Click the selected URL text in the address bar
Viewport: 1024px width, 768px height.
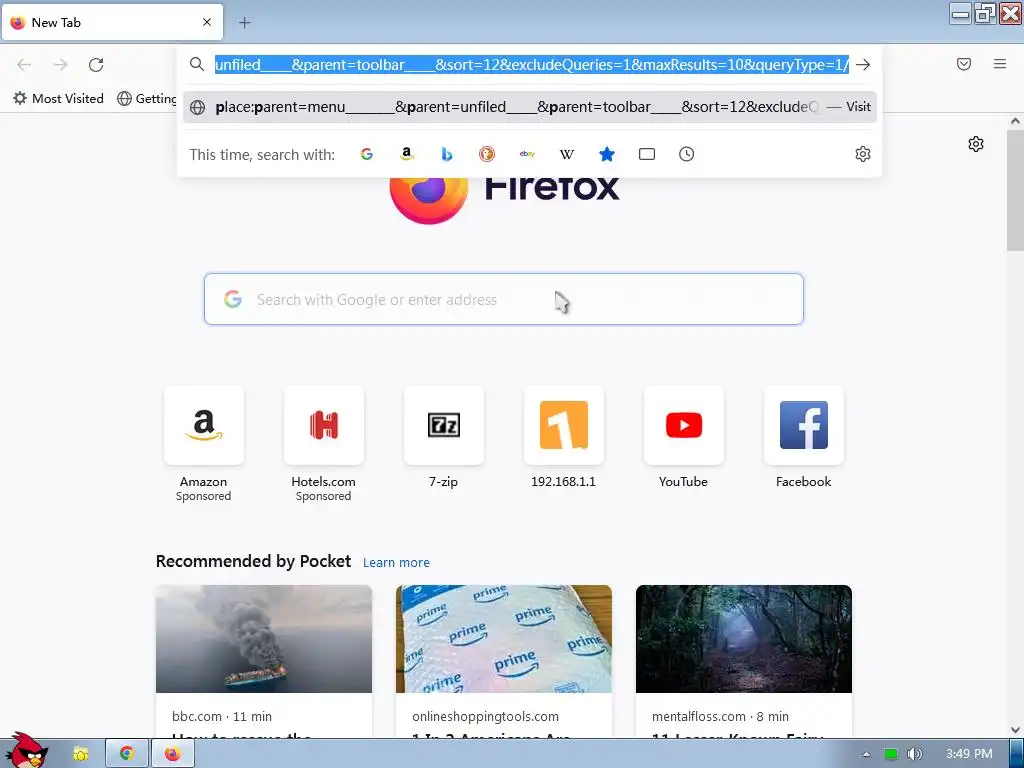[532, 65]
